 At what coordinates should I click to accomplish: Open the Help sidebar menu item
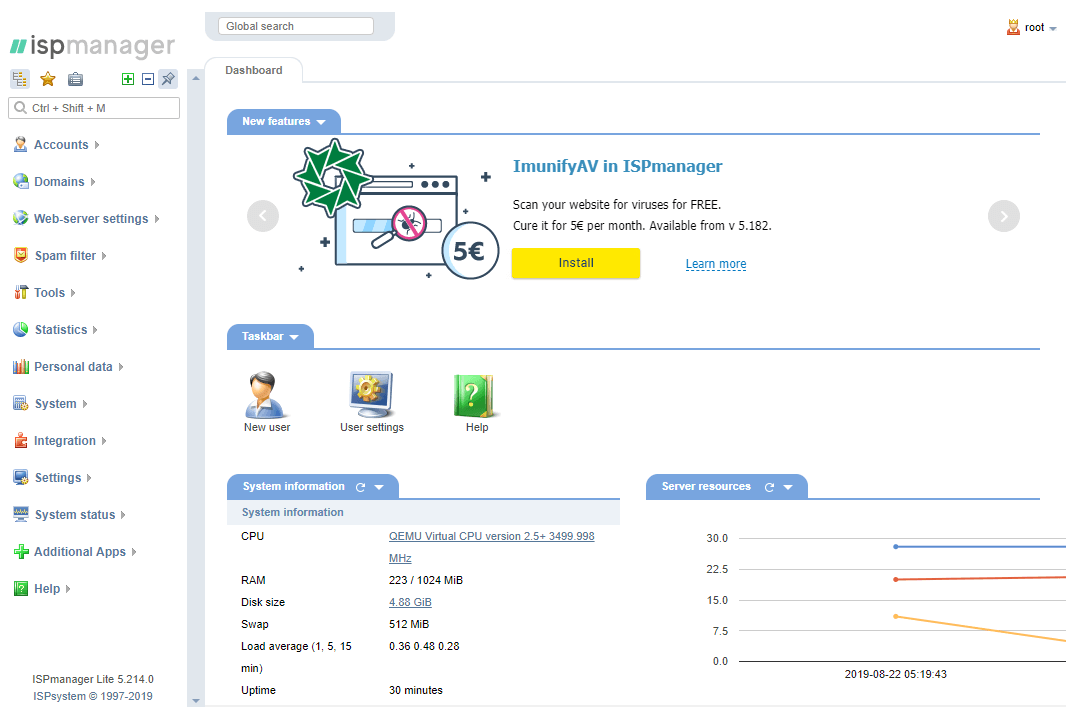click(x=47, y=589)
